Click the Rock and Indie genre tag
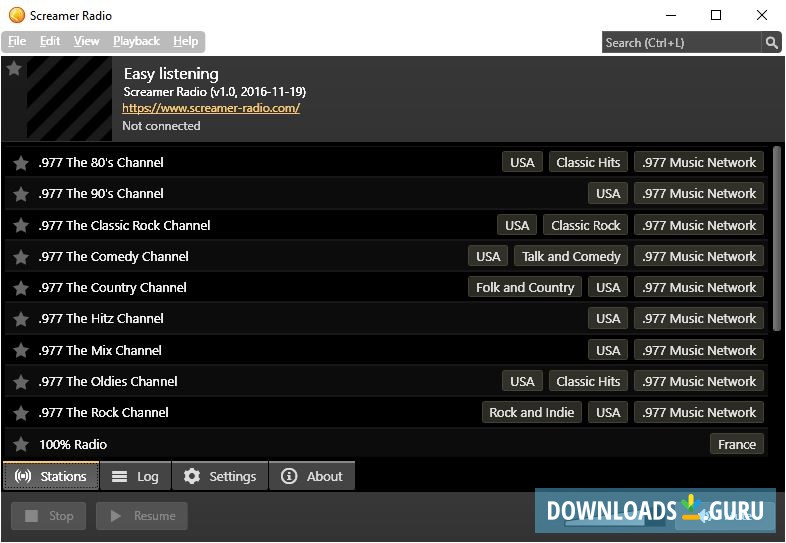 coord(532,412)
